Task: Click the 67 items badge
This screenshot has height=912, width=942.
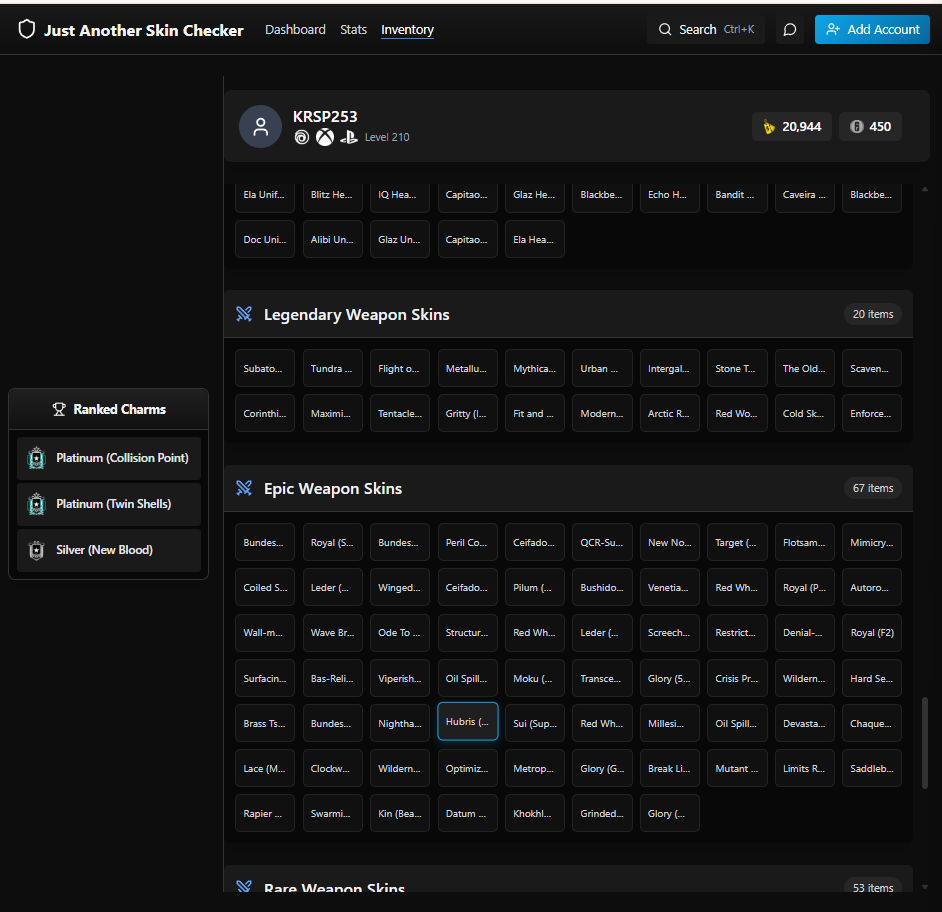Action: (872, 488)
